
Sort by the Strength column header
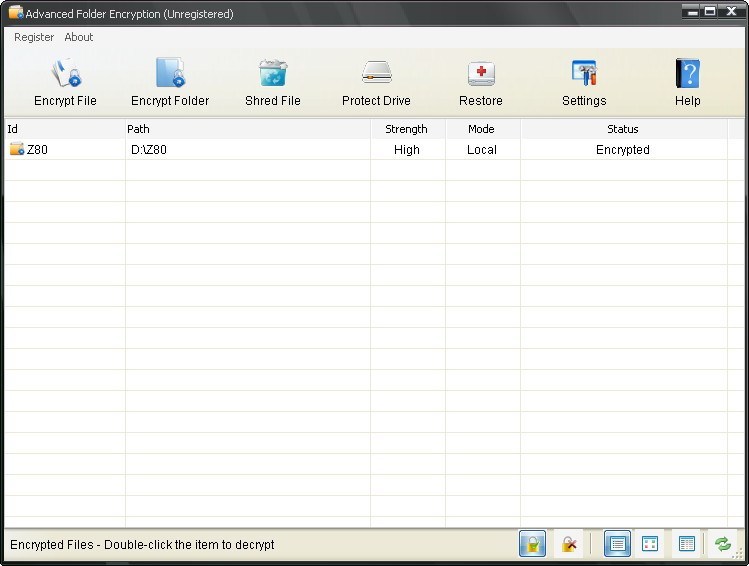(408, 129)
